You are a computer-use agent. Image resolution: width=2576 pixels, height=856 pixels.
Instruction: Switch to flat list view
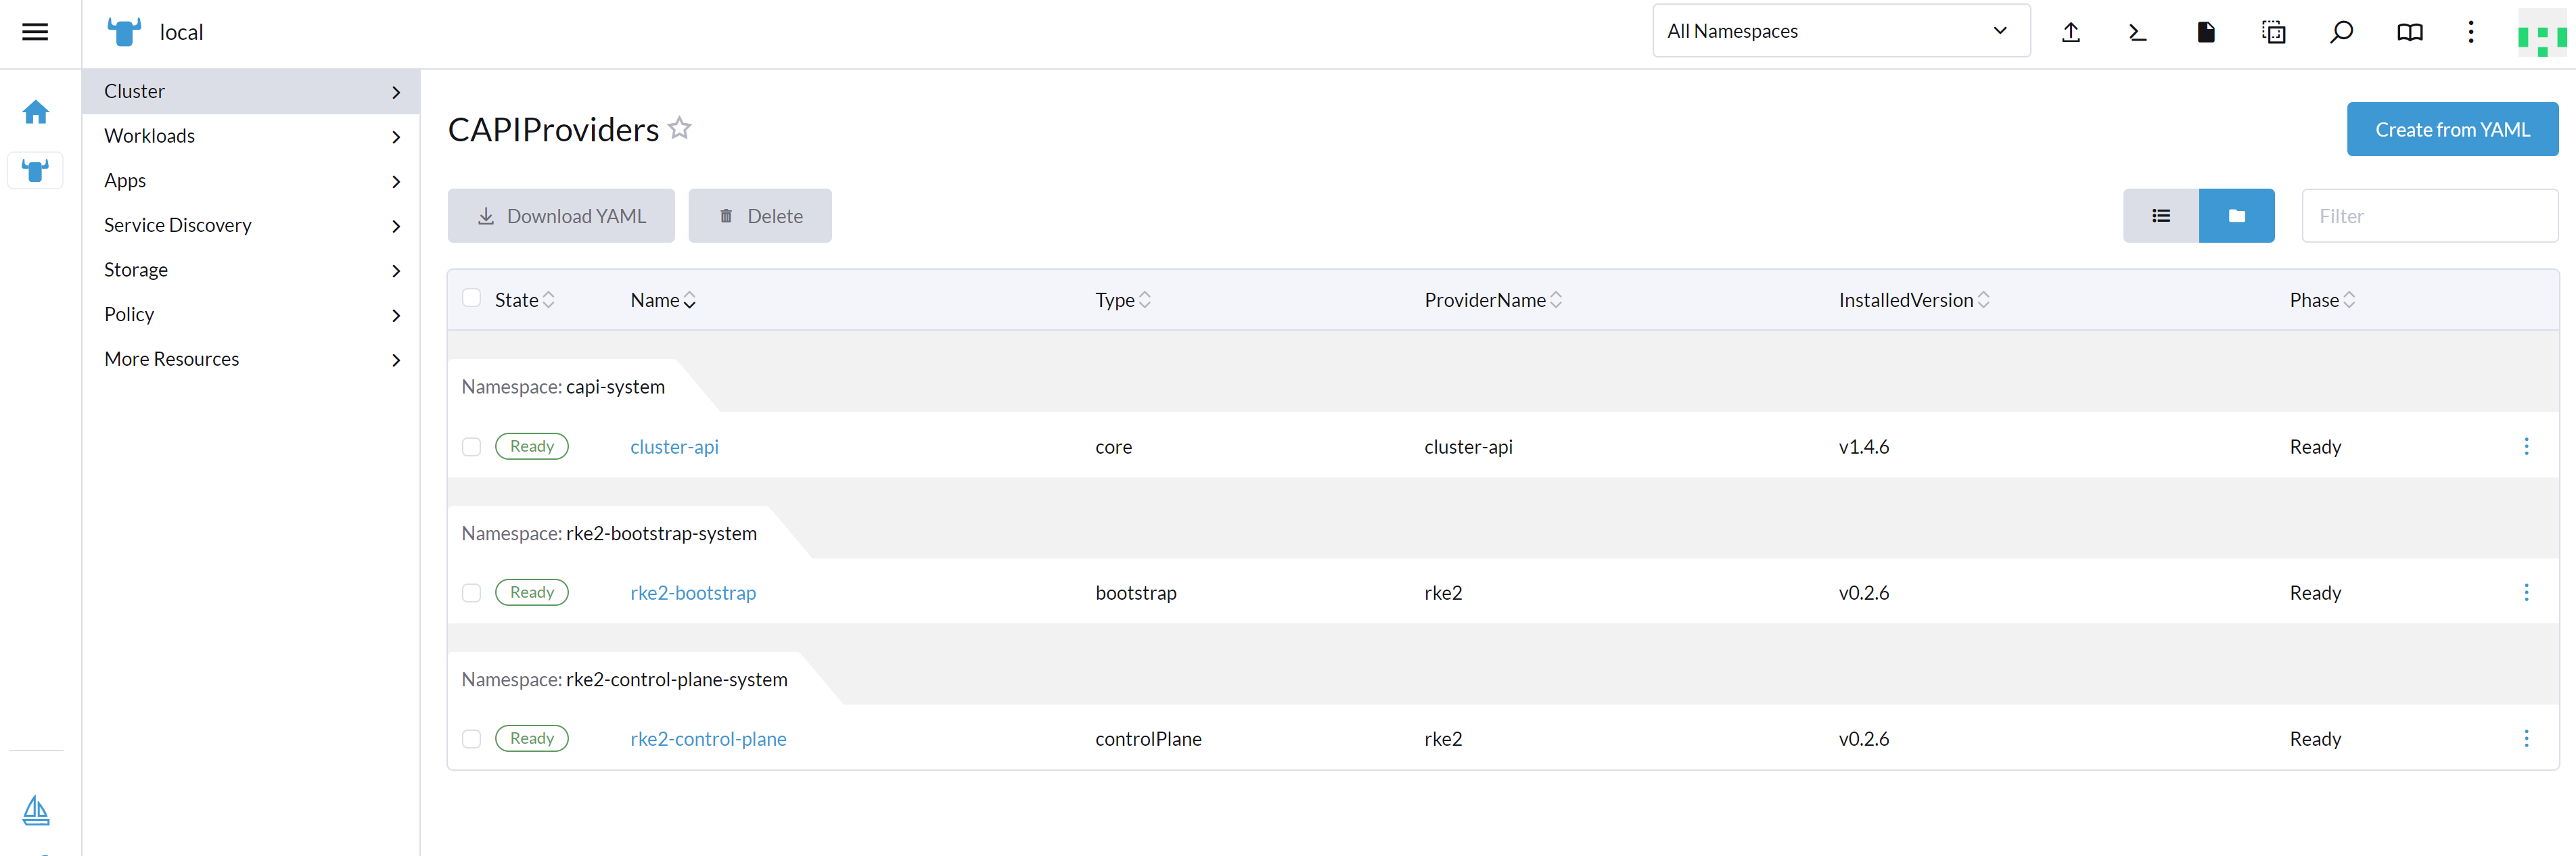click(x=2160, y=216)
